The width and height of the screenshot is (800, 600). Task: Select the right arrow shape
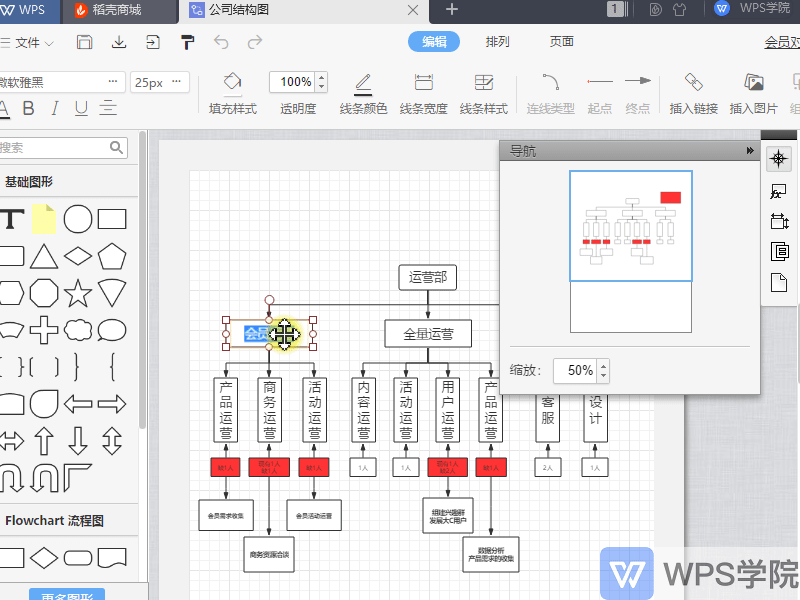point(112,404)
